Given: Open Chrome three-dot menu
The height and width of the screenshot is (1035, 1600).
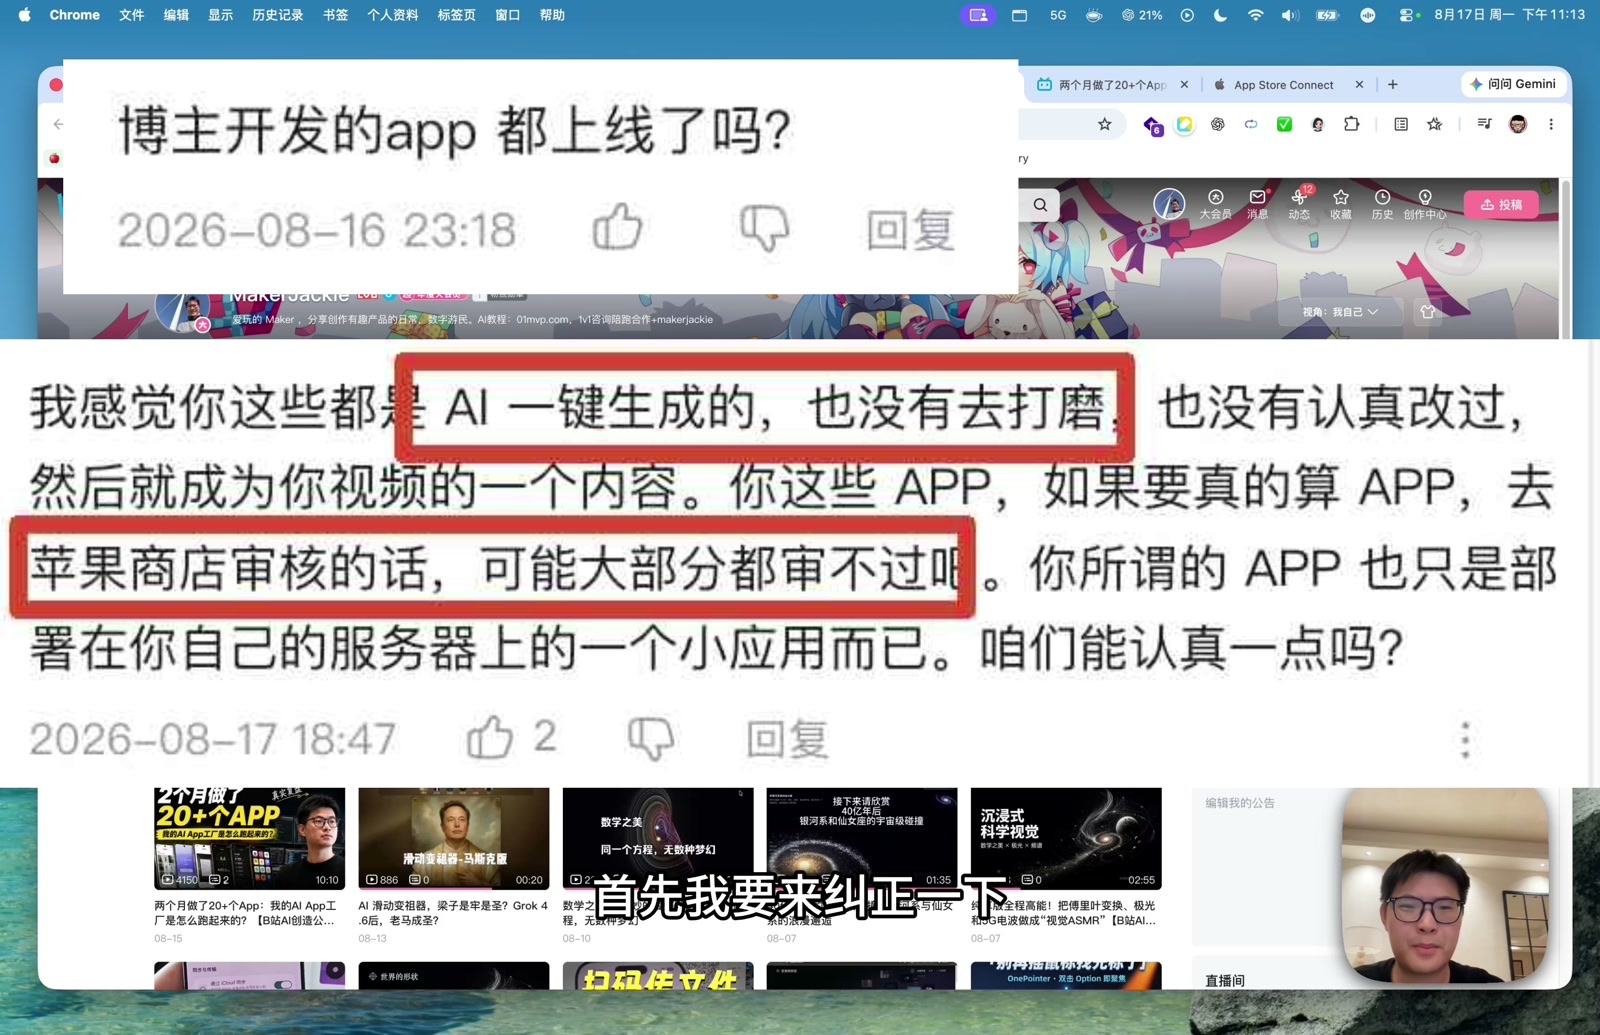Looking at the screenshot, I should [1551, 124].
